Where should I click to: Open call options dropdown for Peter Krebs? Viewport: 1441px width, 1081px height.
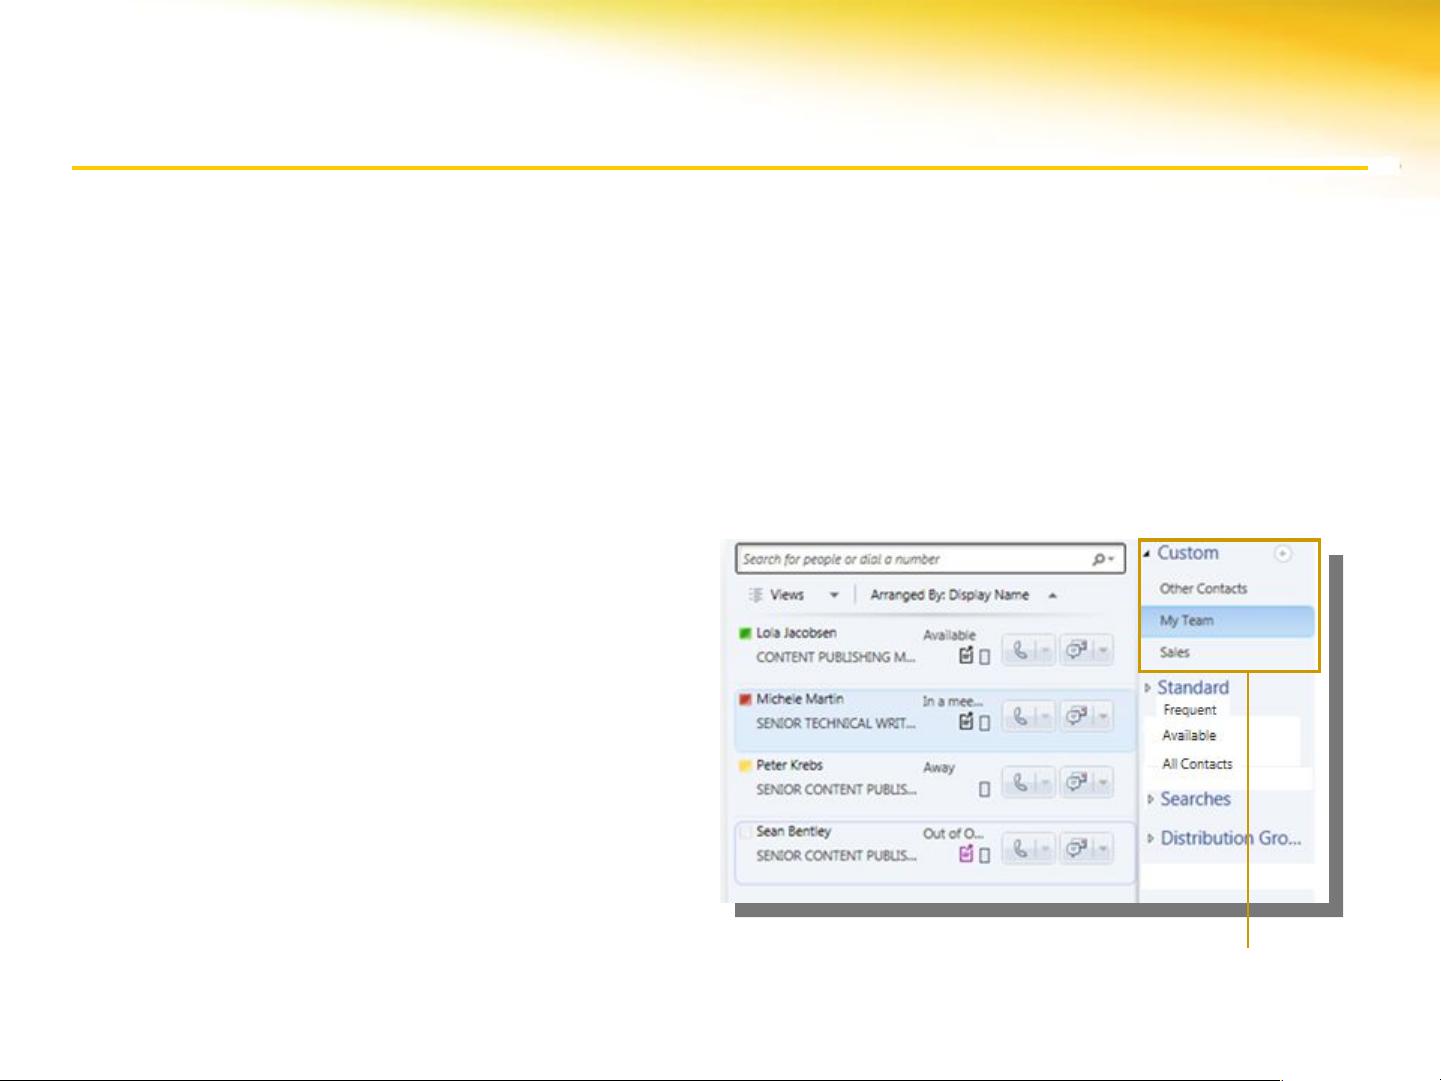(x=1045, y=783)
